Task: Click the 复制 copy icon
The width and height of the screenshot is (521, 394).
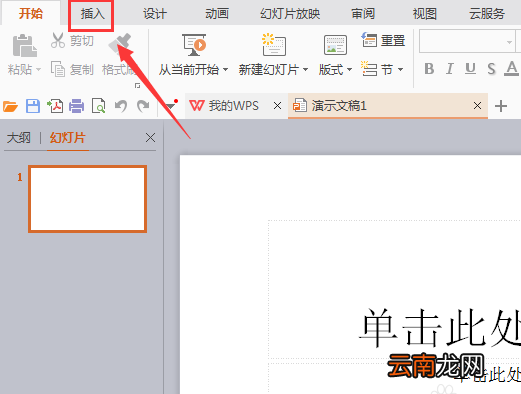Action: [x=58, y=69]
